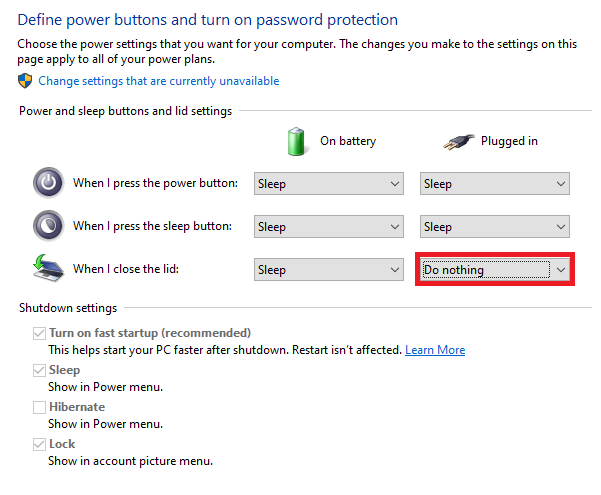
Task: Toggle the Lock checkbox
Action: (39, 444)
